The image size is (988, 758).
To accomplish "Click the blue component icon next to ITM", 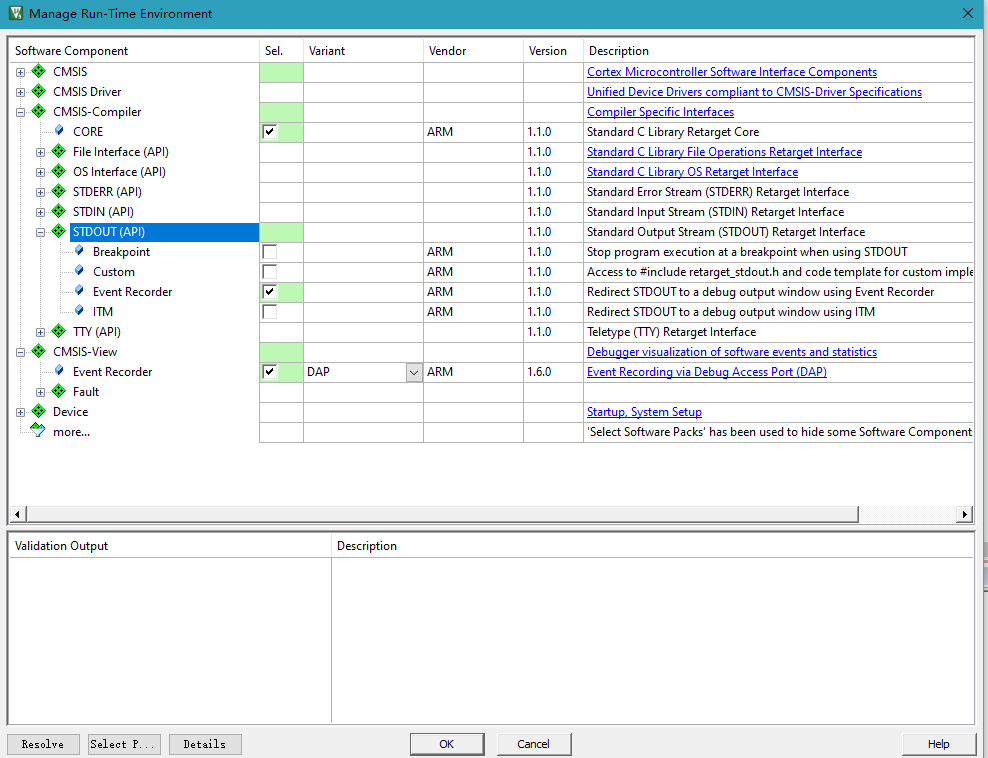I will 79,312.
